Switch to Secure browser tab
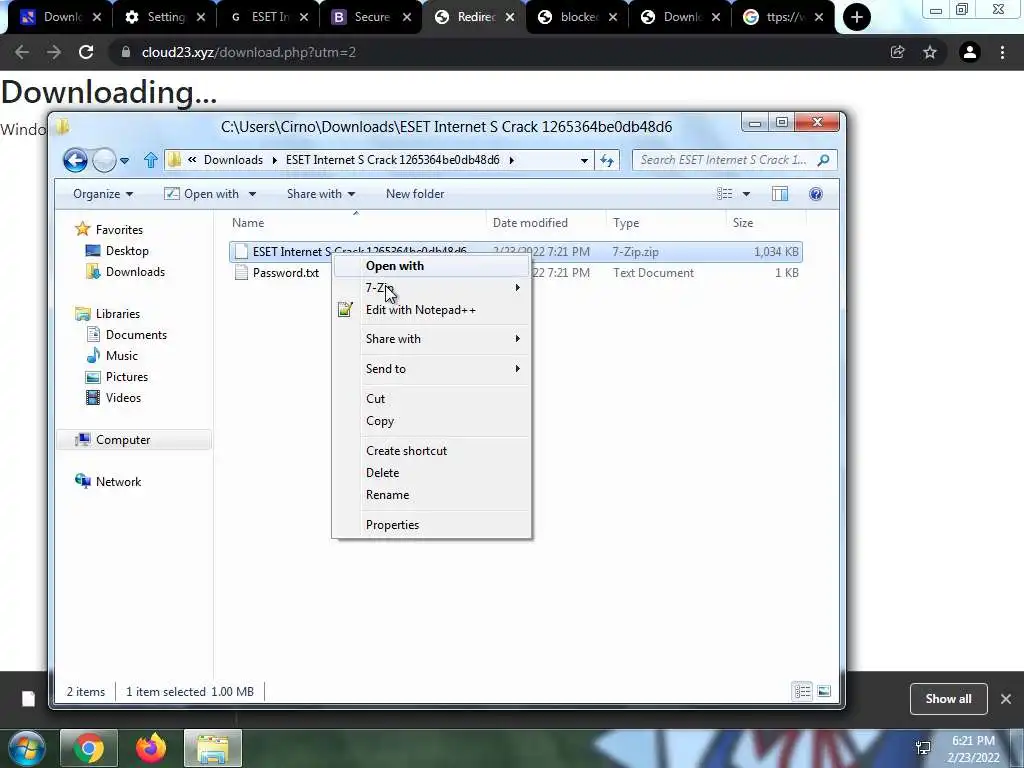 (372, 17)
